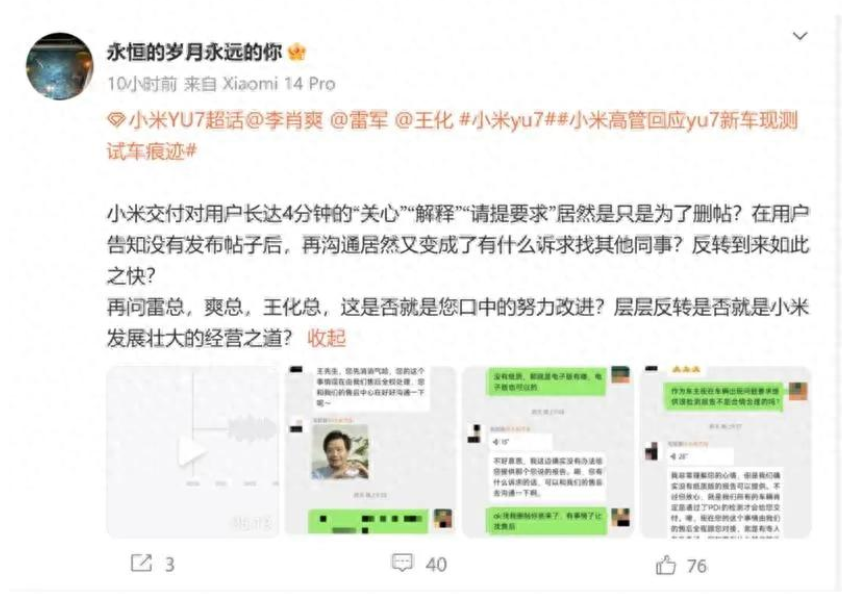Open the @雷军 mention
Viewport: 854px width, 601px height.
359,120
